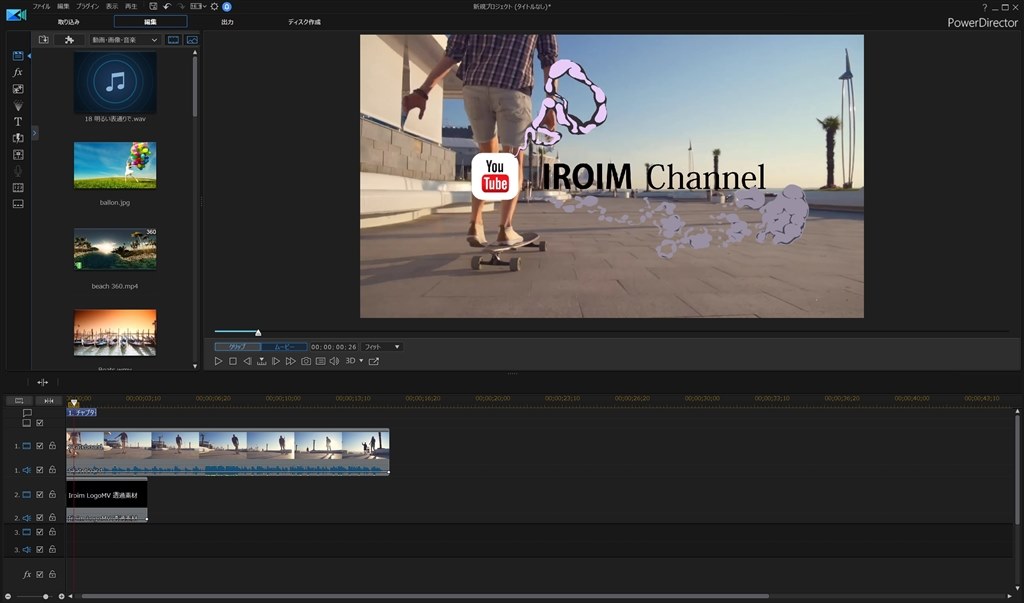The width and height of the screenshot is (1024, 603).
Task: Toggle audio track 2 enable checkbox
Action: click(x=40, y=517)
